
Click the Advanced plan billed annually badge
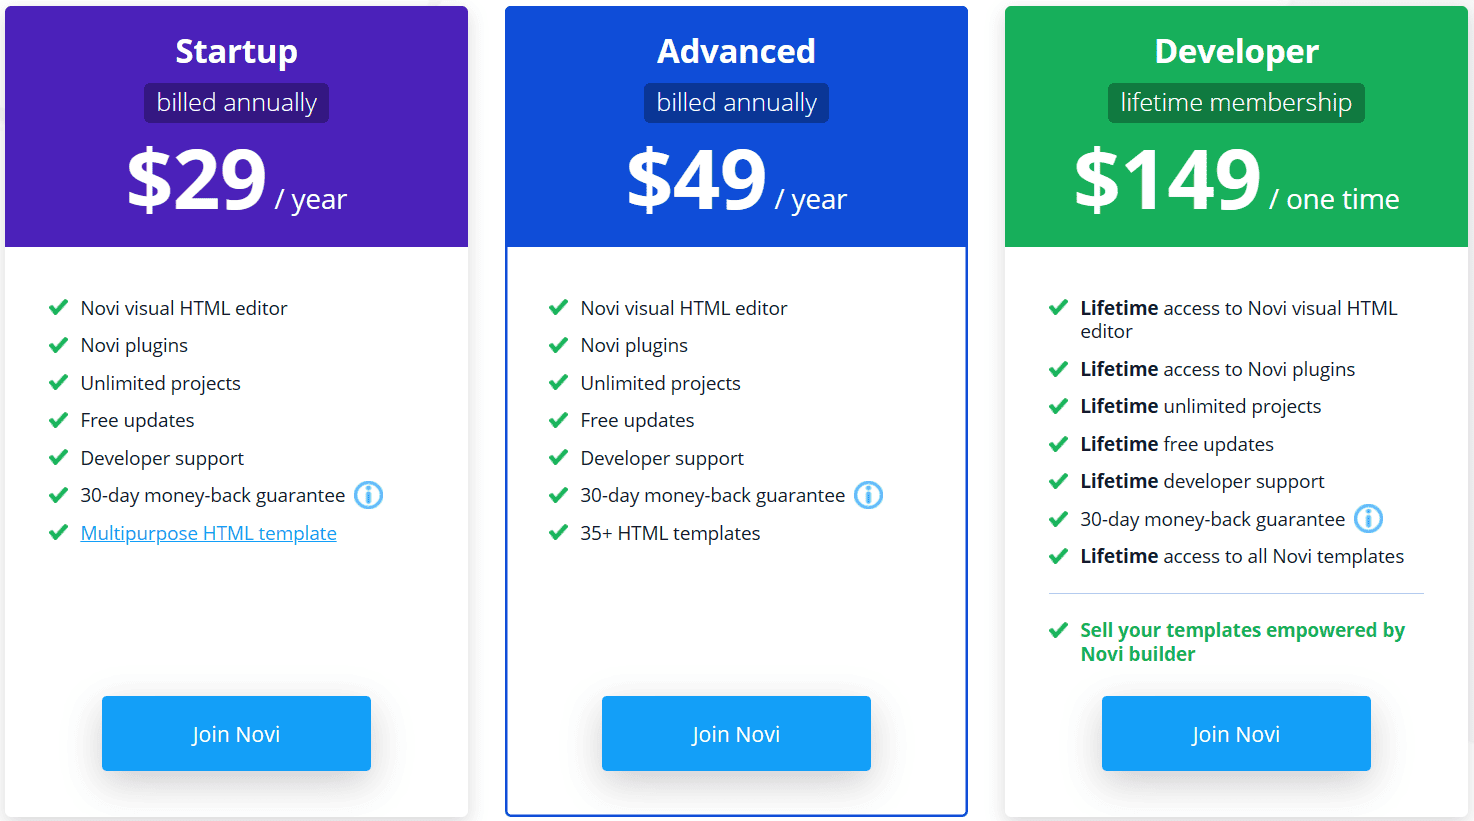click(x=736, y=103)
